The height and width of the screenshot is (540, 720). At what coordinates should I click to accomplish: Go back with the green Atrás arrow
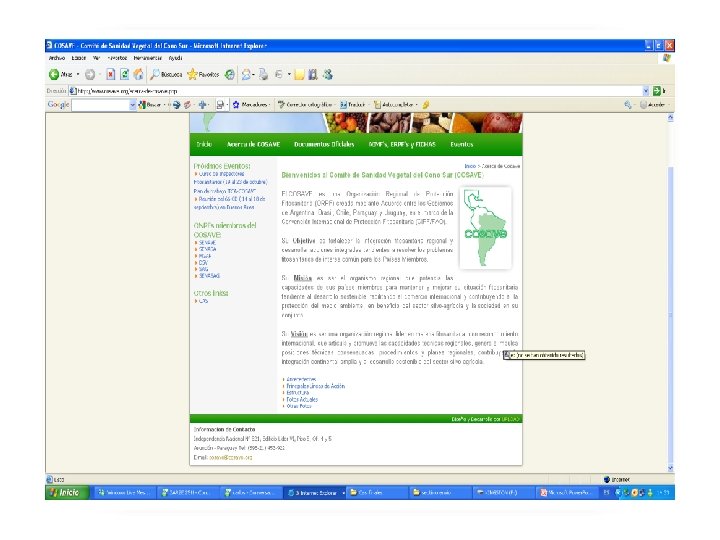point(54,74)
